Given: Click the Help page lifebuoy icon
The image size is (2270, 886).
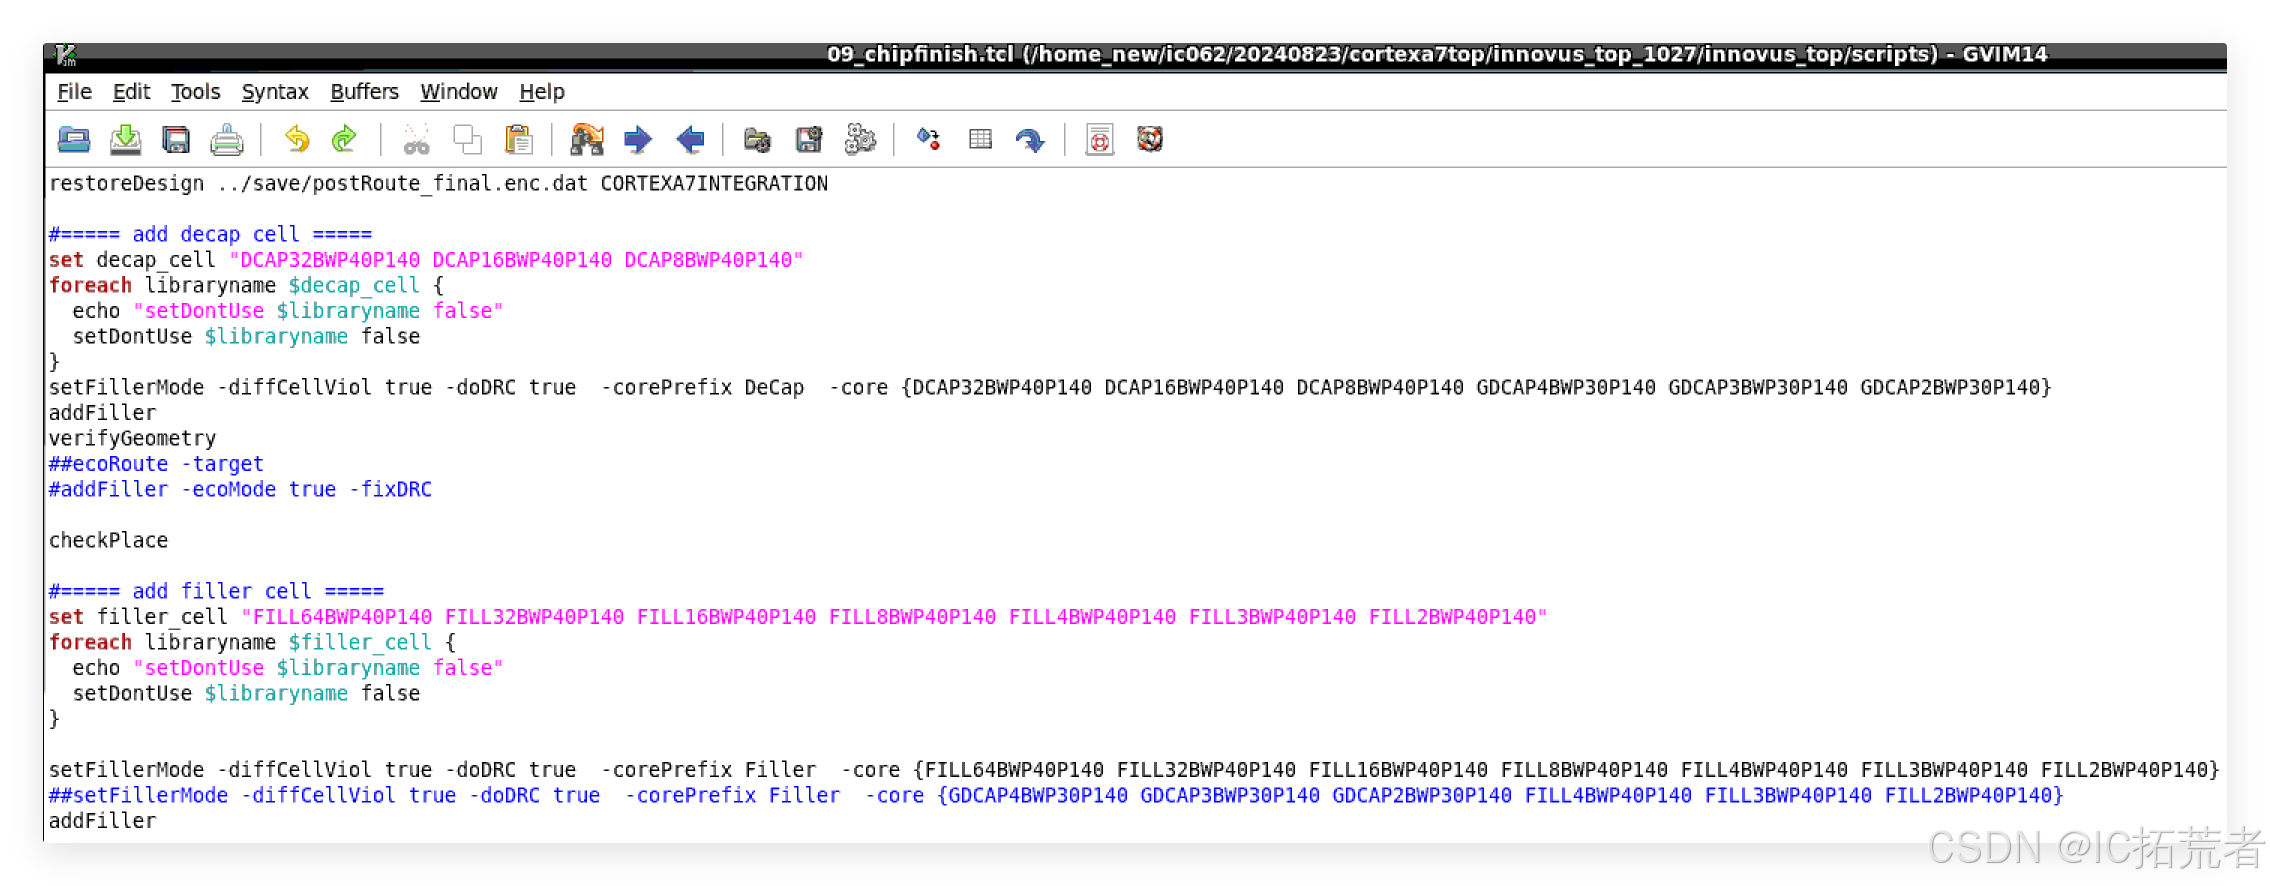Looking at the screenshot, I should 1100,140.
